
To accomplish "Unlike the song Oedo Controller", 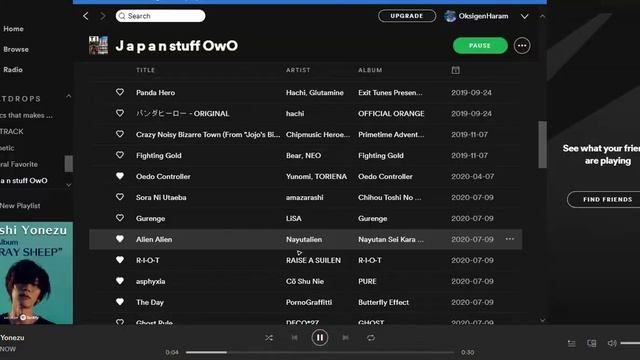I will (120, 176).
